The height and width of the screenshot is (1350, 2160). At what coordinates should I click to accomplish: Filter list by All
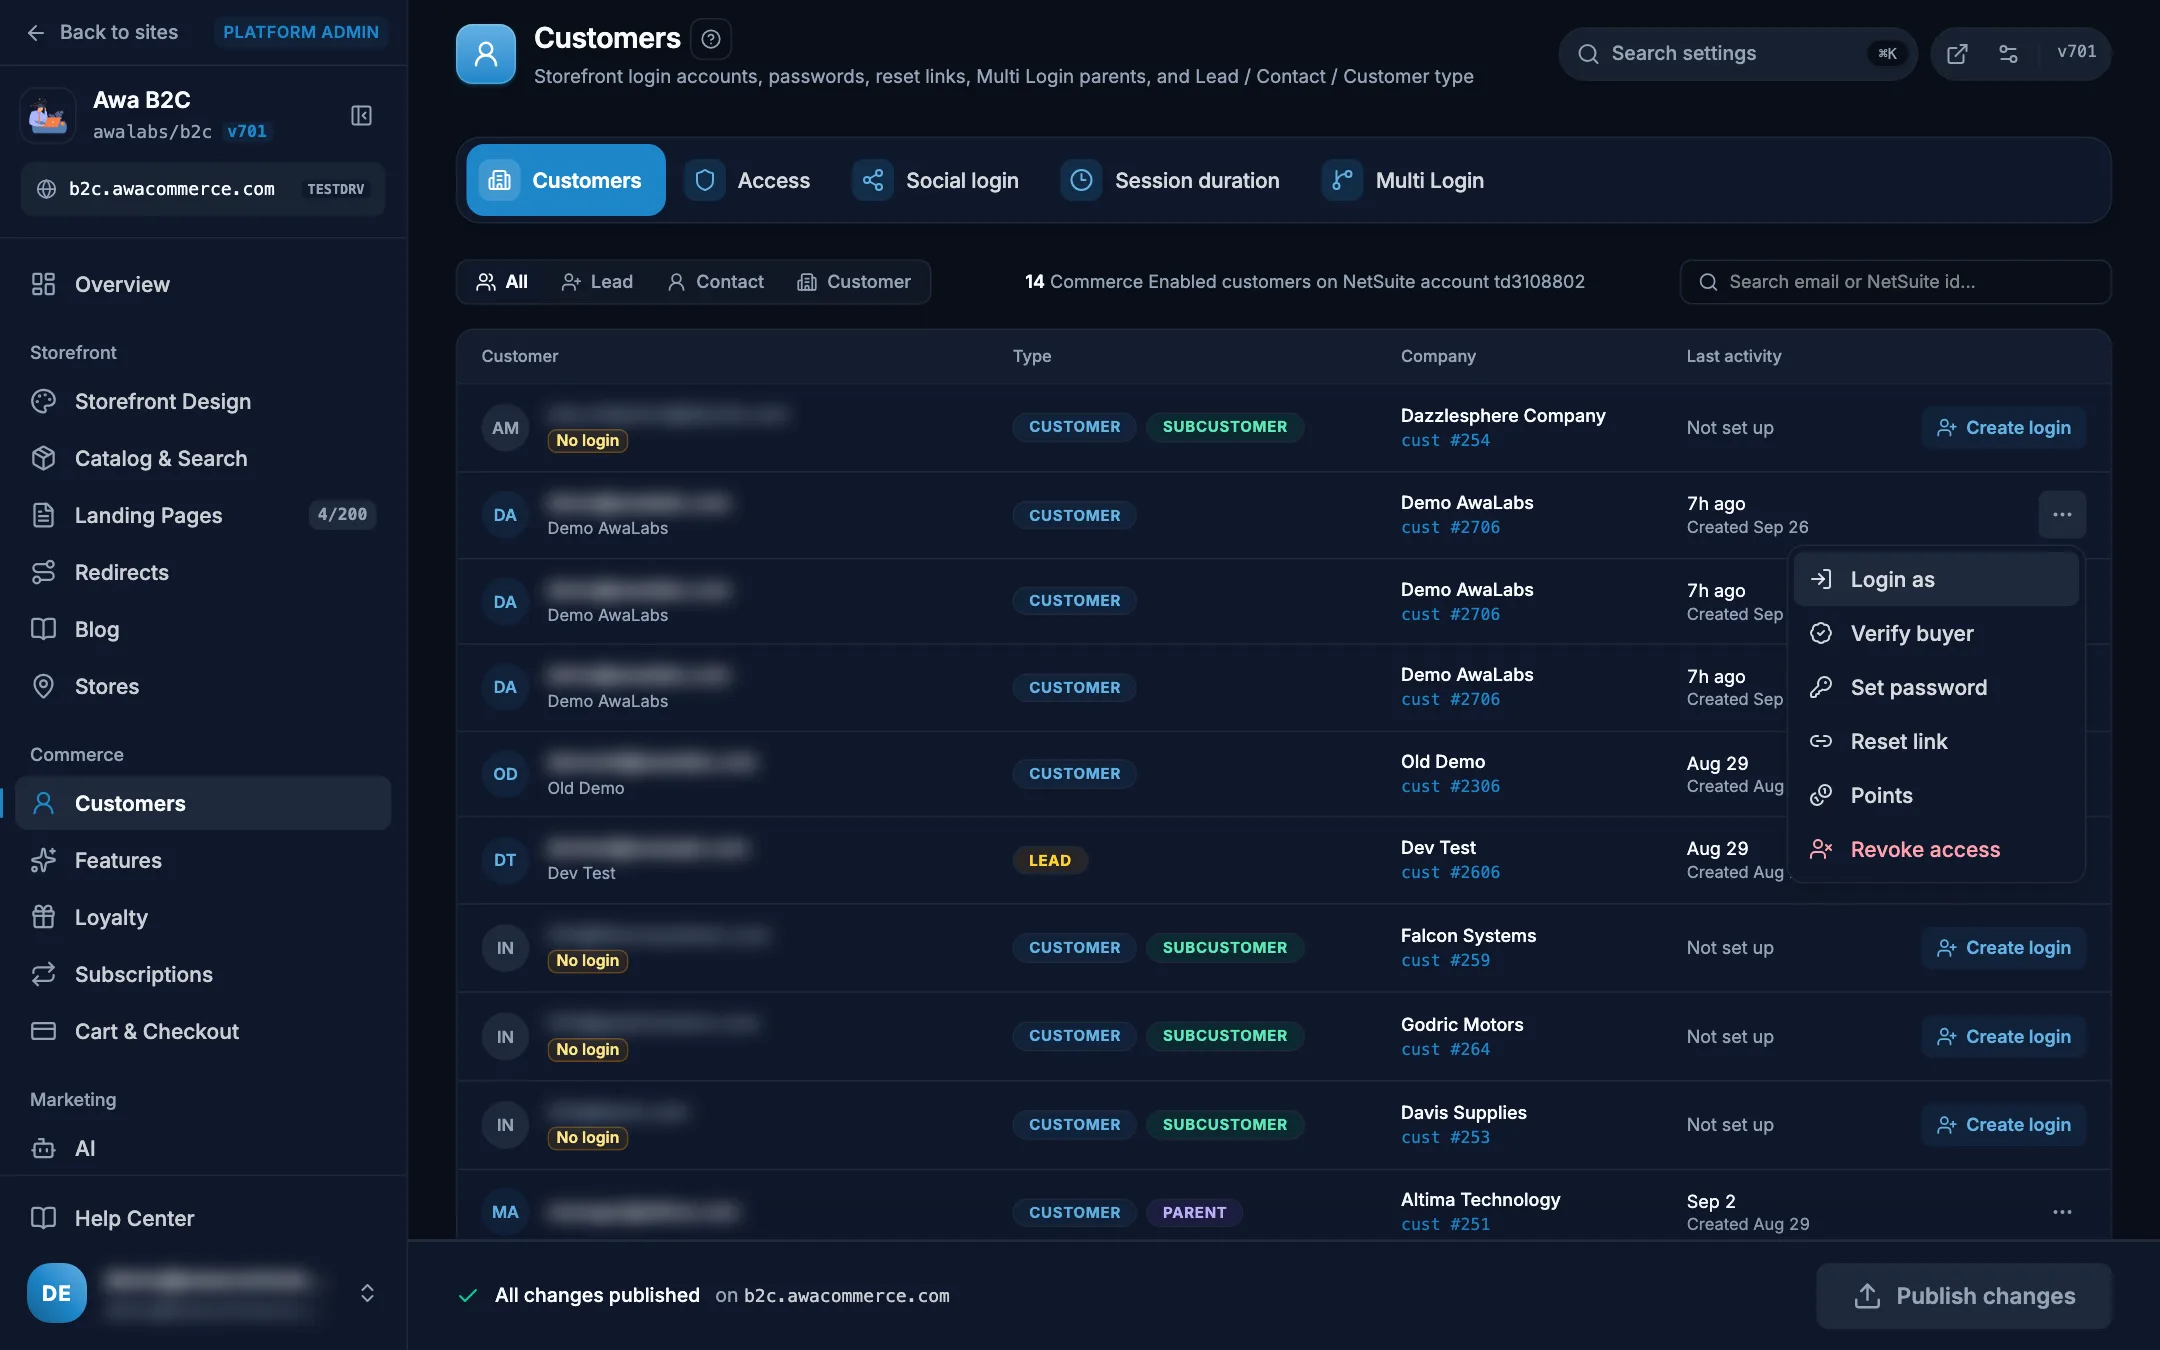(502, 282)
